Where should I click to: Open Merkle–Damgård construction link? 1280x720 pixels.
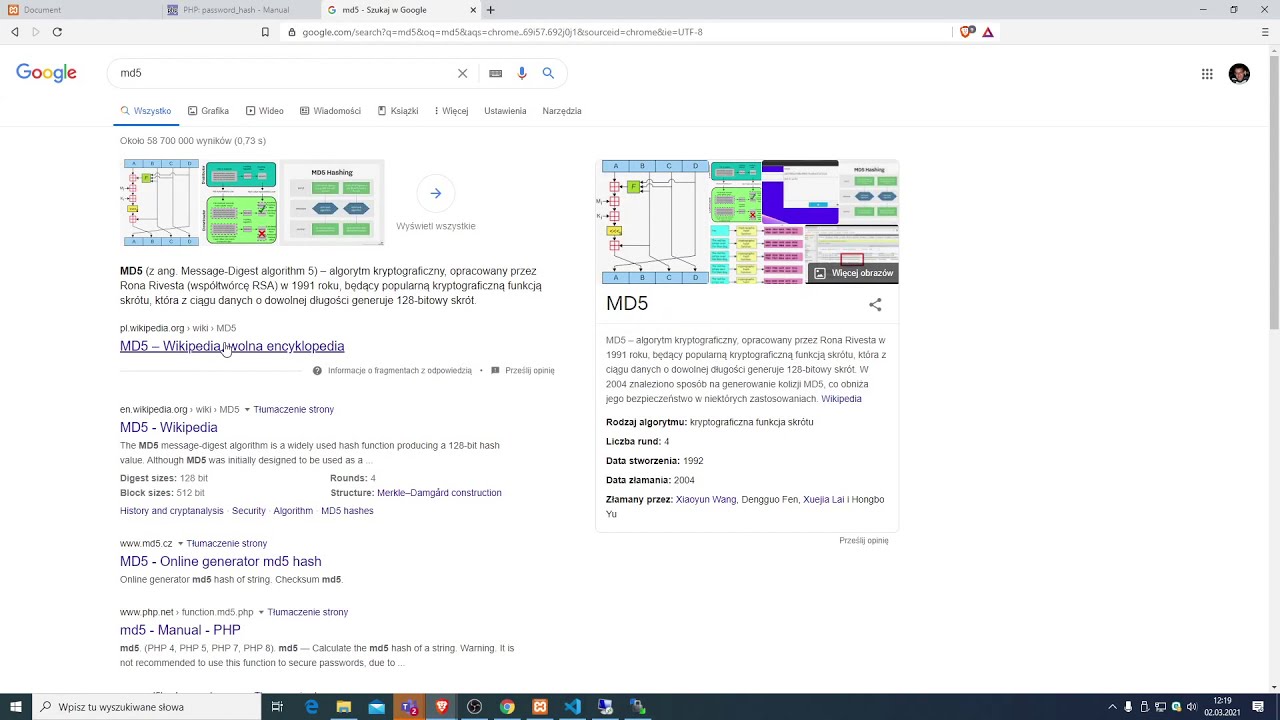click(439, 493)
